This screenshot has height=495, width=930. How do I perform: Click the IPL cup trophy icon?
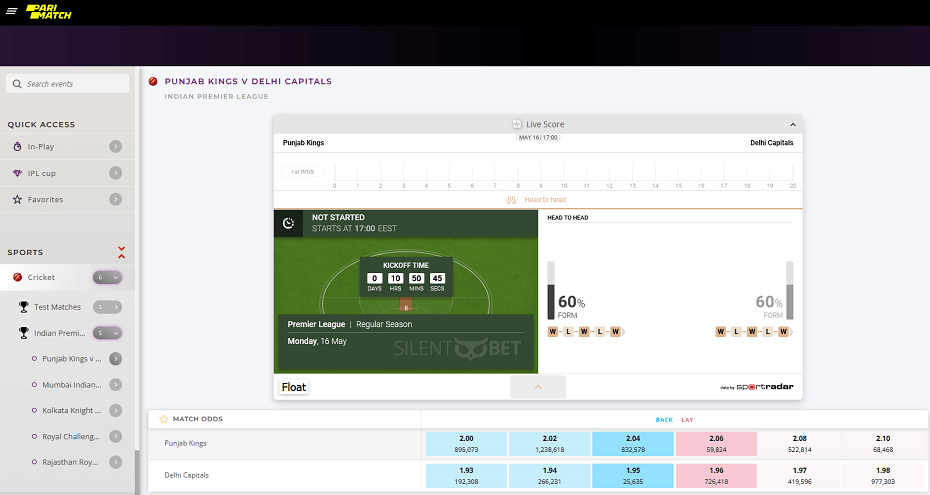coord(17,173)
